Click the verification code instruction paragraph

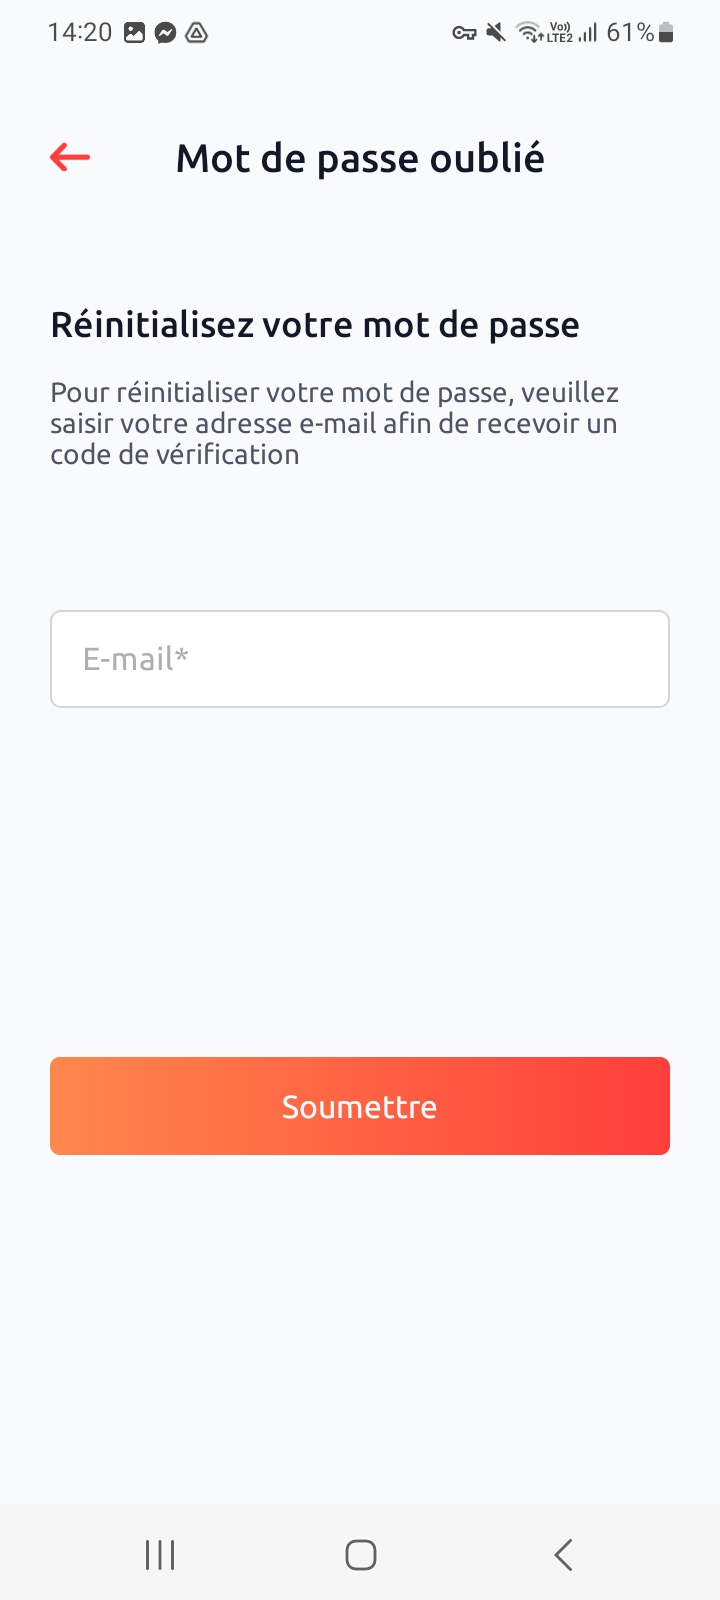(335, 423)
